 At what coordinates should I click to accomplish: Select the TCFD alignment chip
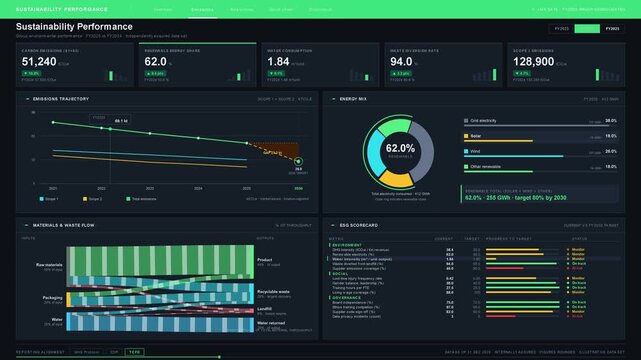[x=134, y=352]
